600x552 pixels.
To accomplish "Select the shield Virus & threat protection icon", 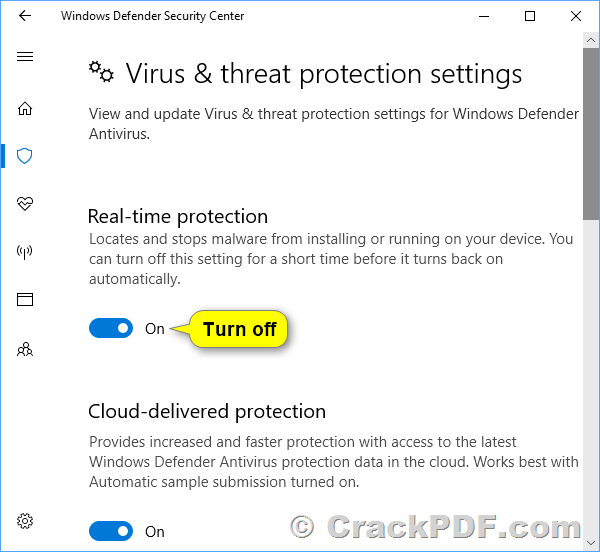I will (24, 156).
